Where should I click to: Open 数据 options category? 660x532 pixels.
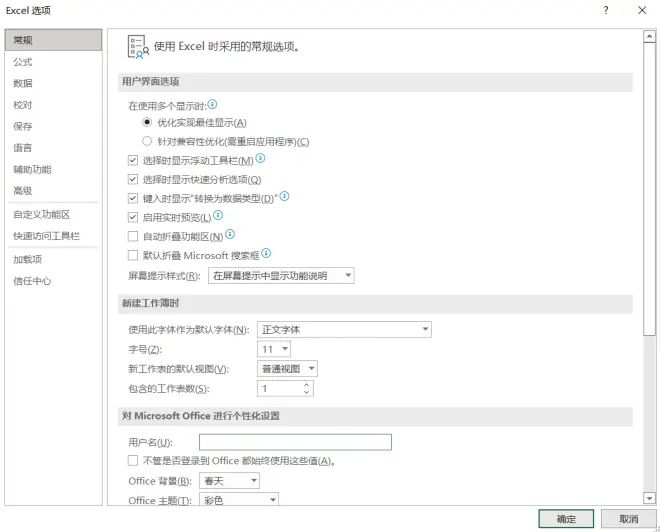click(x=53, y=83)
